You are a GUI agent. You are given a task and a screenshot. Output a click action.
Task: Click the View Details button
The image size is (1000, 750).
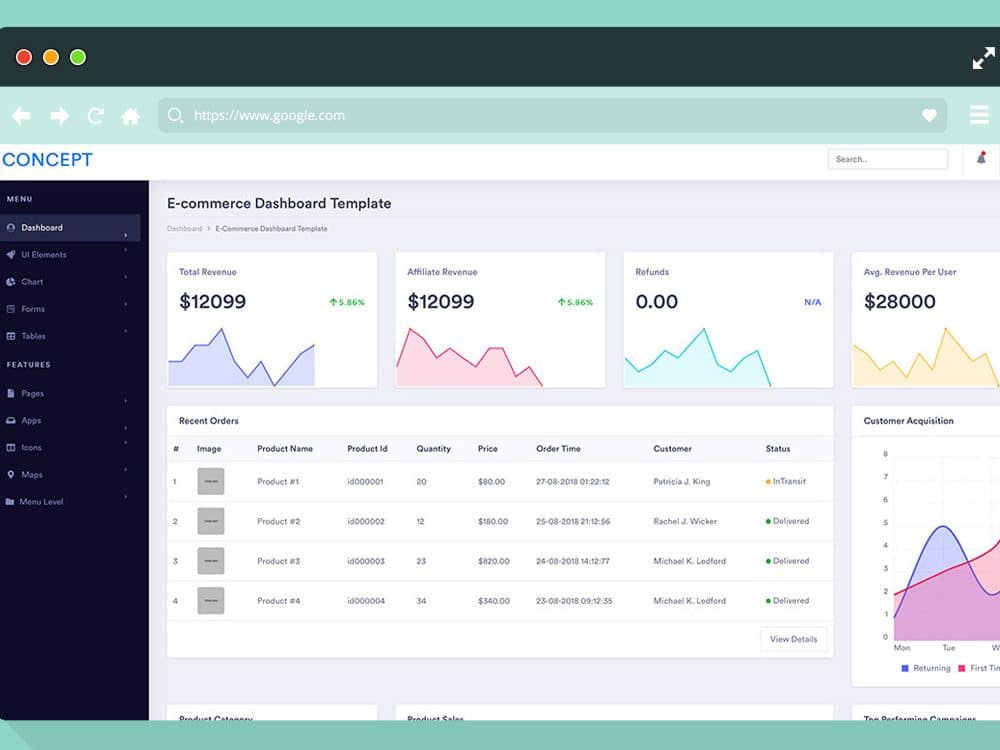(x=793, y=639)
